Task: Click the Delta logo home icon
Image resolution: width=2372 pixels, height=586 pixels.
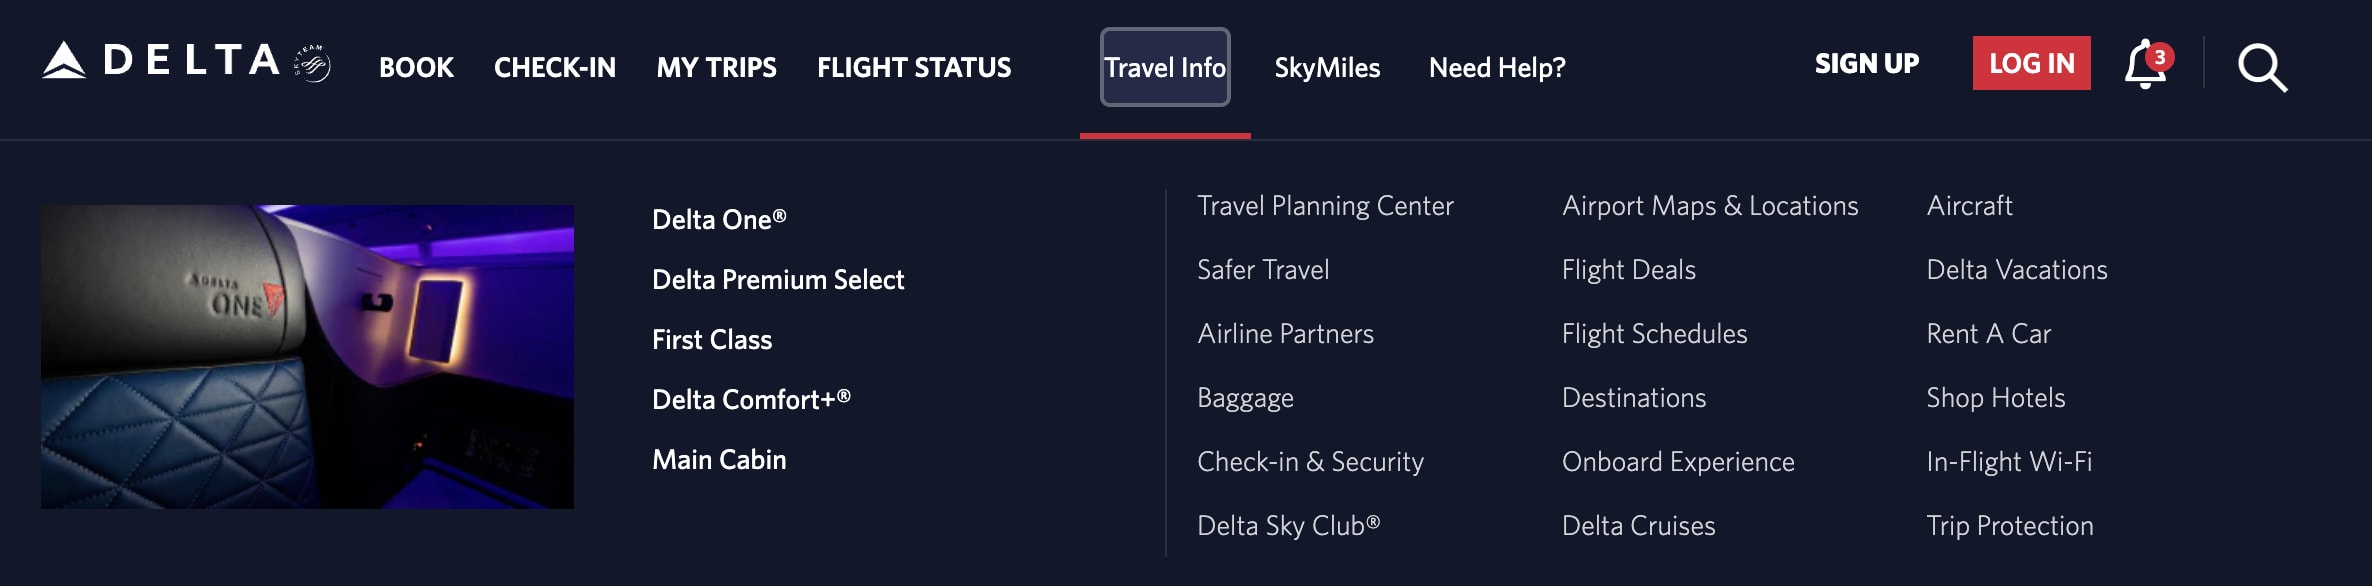Action: 160,60
